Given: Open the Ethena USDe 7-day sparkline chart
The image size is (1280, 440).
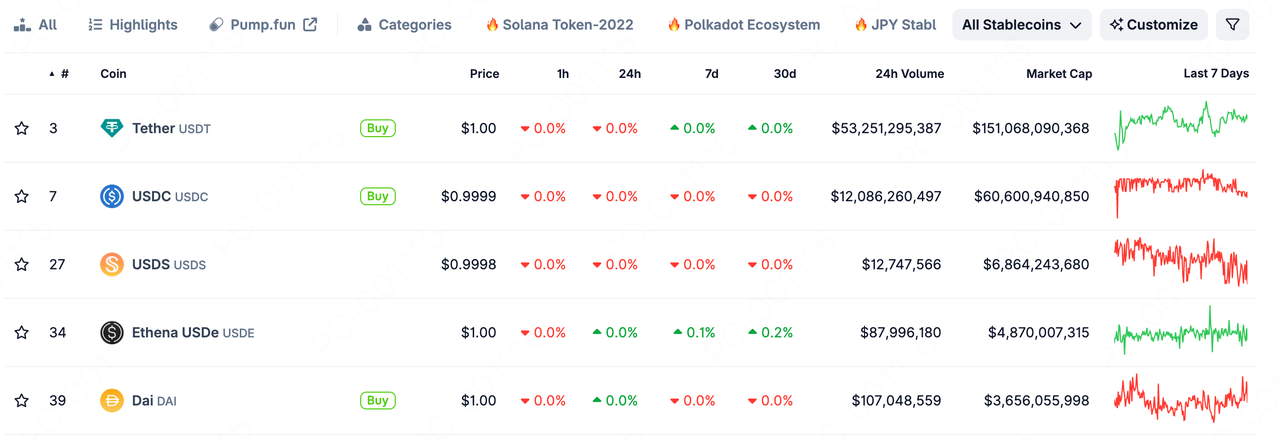Looking at the screenshot, I should 1181,332.
